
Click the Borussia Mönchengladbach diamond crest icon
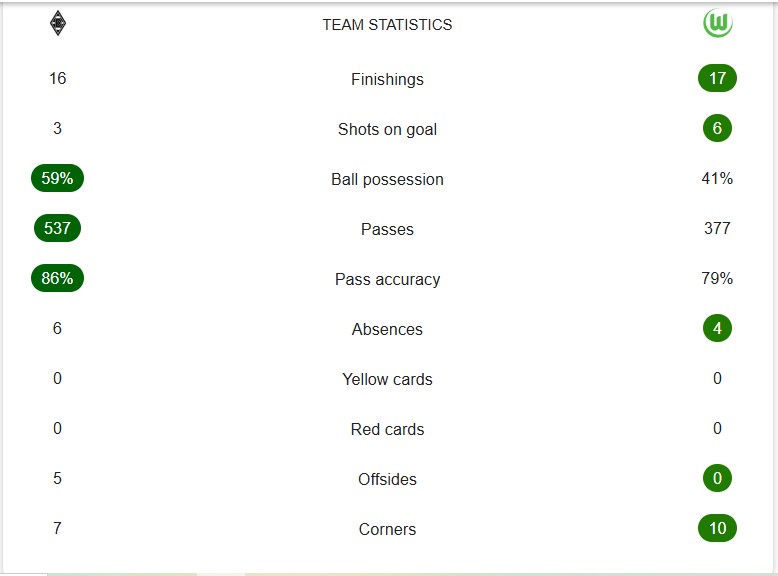point(58,23)
